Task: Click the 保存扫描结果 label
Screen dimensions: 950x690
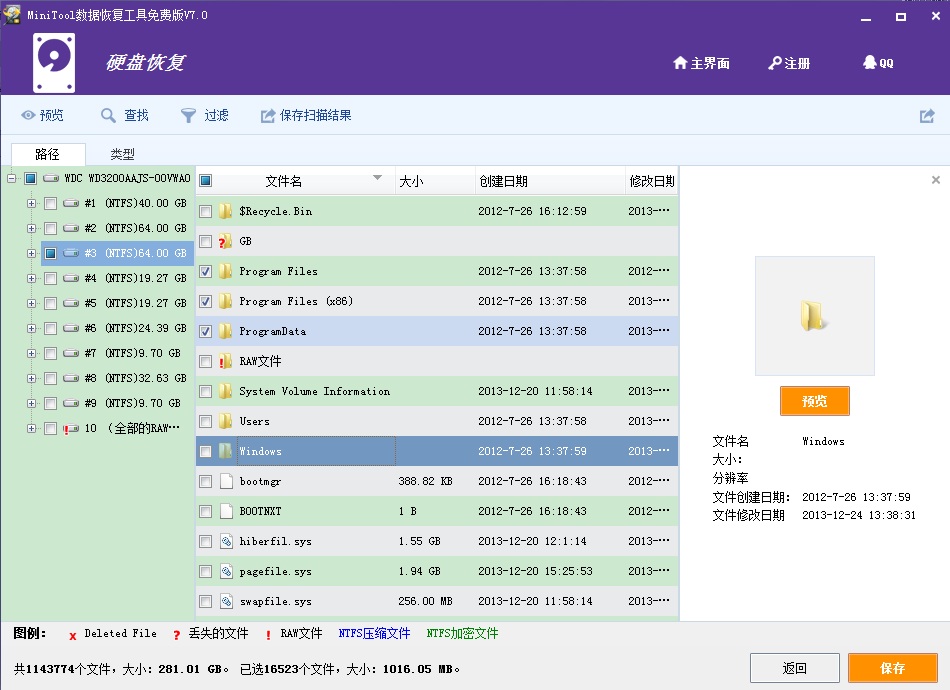Action: pyautogui.click(x=316, y=115)
